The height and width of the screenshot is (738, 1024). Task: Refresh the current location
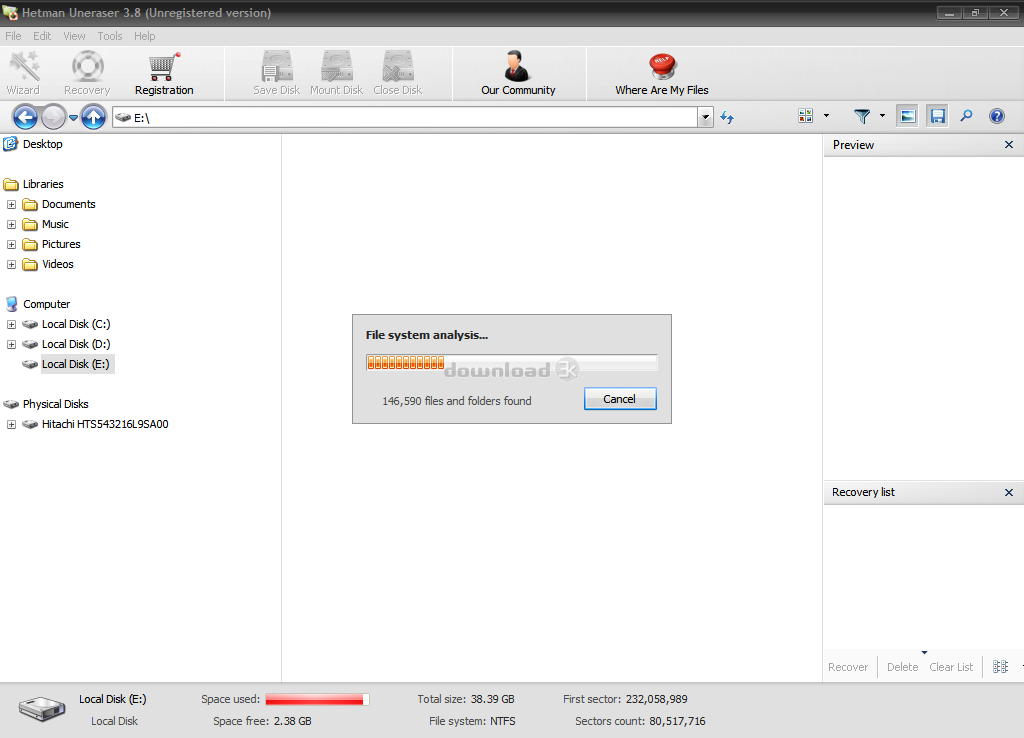tap(727, 118)
